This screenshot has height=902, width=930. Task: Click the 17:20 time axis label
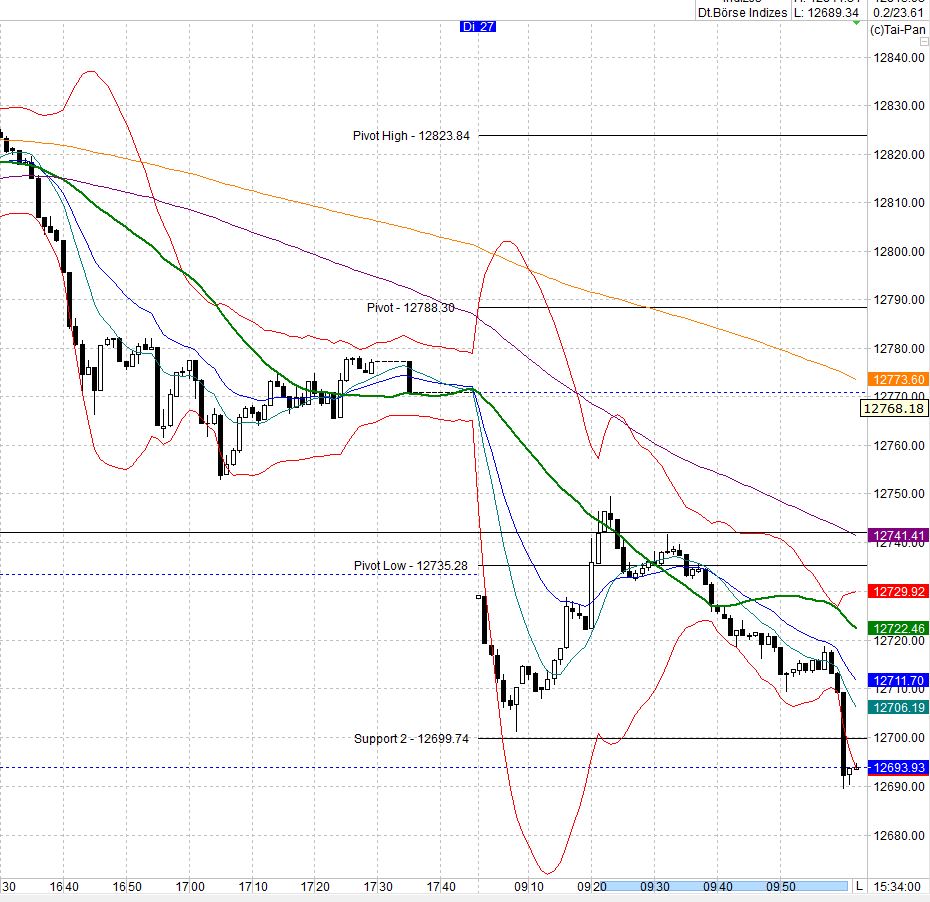click(315, 887)
